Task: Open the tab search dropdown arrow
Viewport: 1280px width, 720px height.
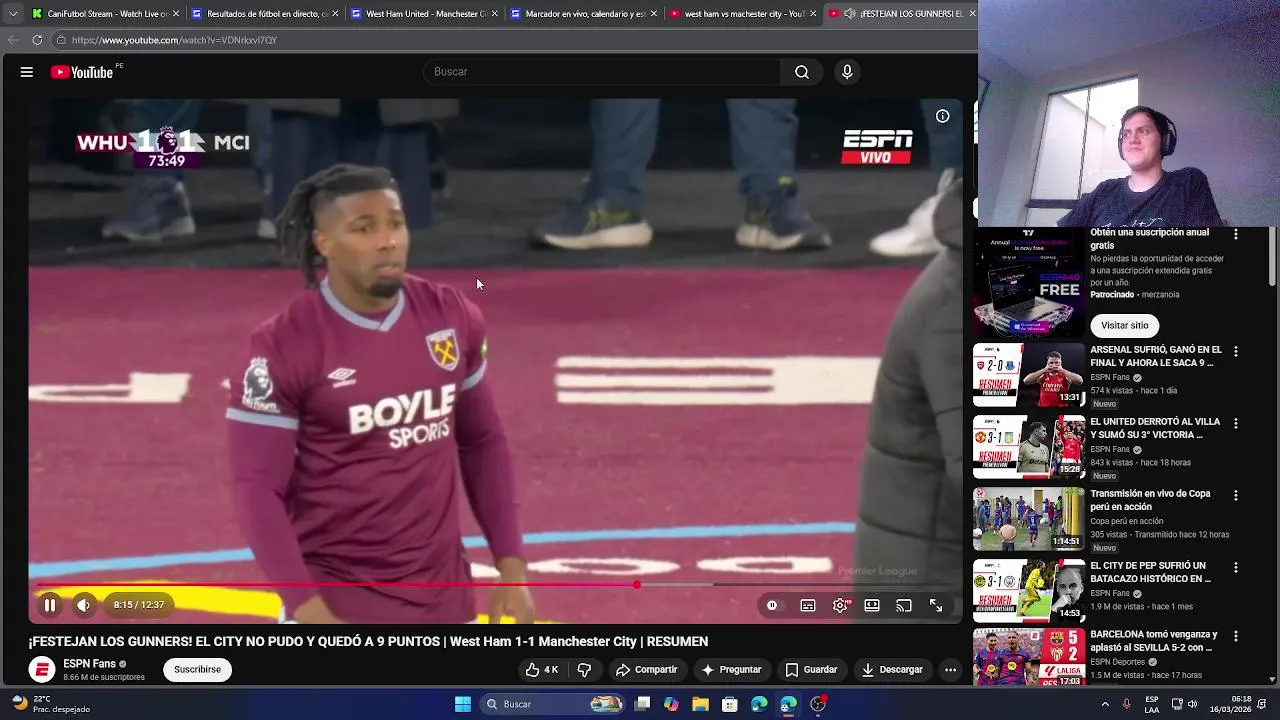Action: [x=12, y=14]
